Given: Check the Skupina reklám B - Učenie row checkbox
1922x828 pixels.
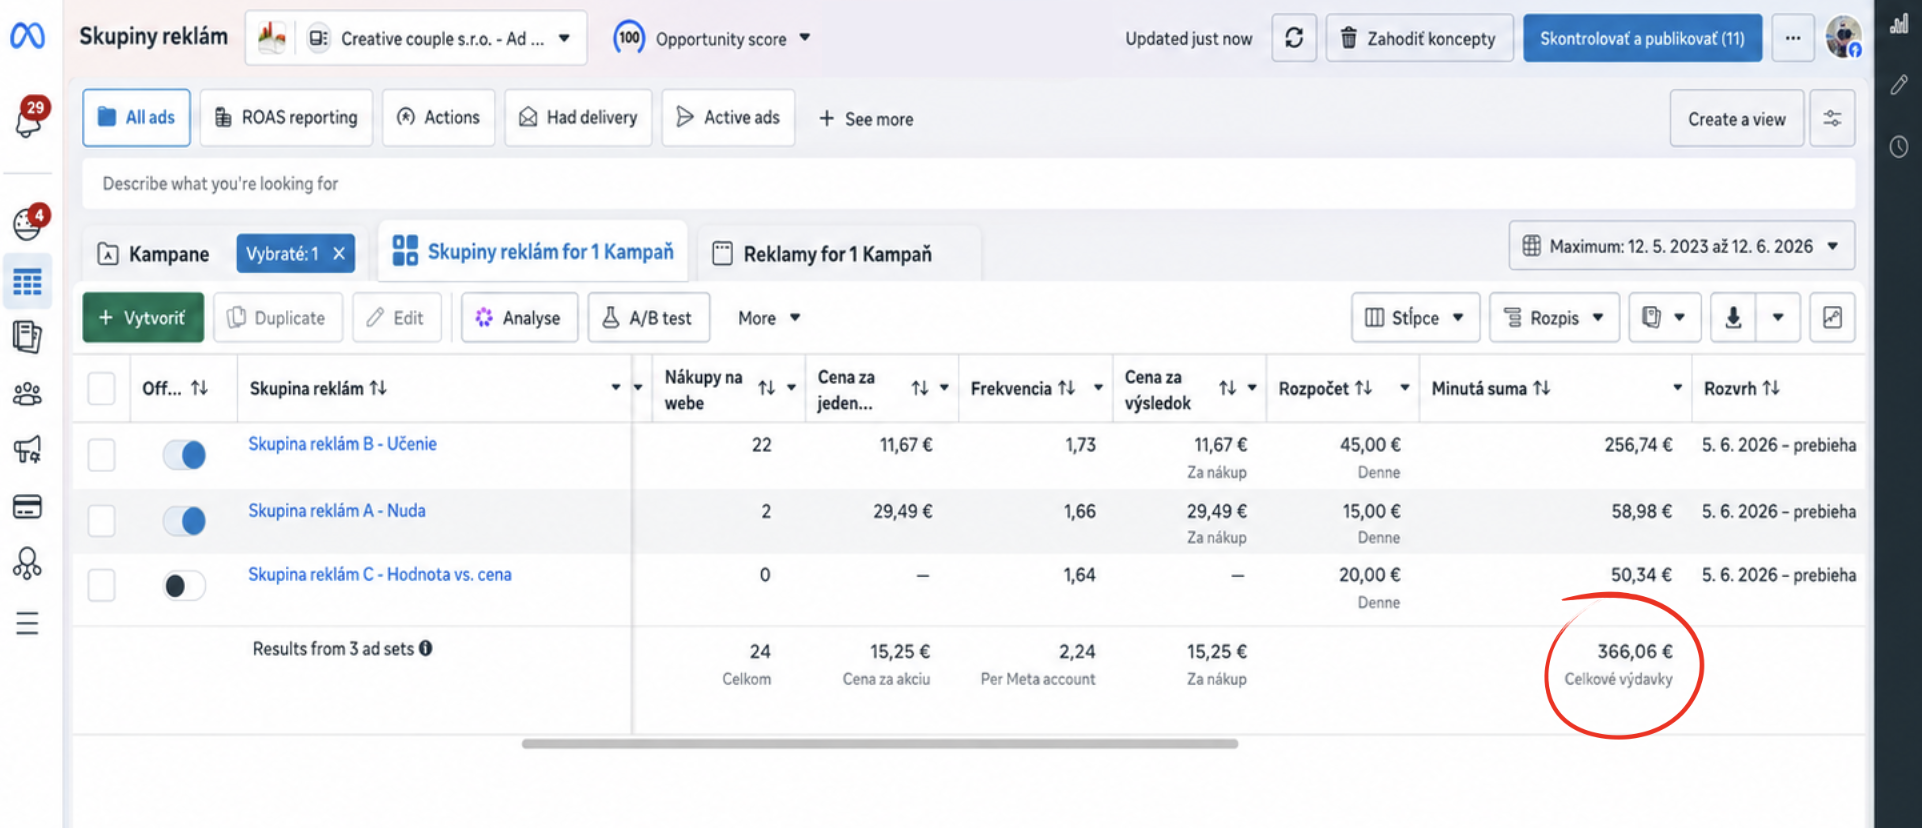Looking at the screenshot, I should pyautogui.click(x=101, y=455).
